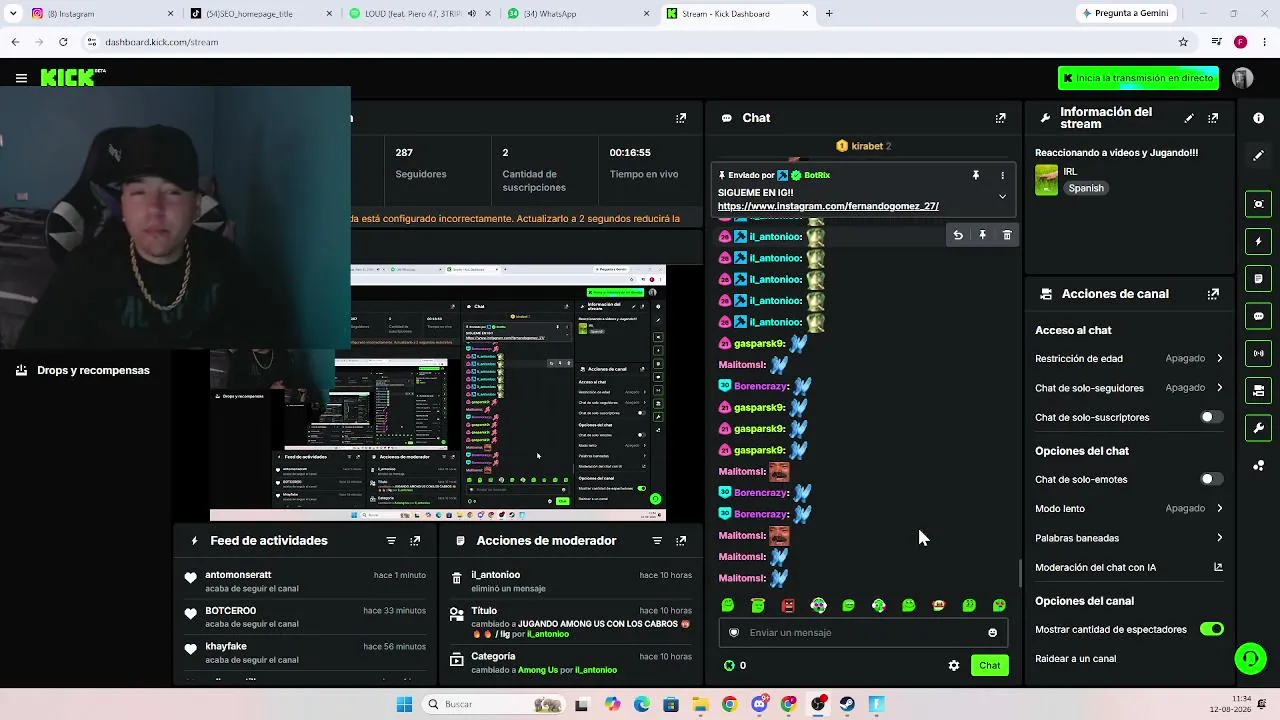Open the Windows Start menu
Screen dimensions: 1280x720
[x=404, y=705]
